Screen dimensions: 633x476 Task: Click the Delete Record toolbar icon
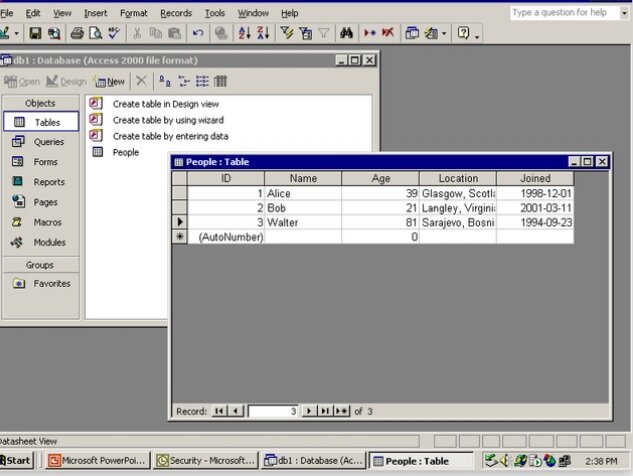(388, 33)
